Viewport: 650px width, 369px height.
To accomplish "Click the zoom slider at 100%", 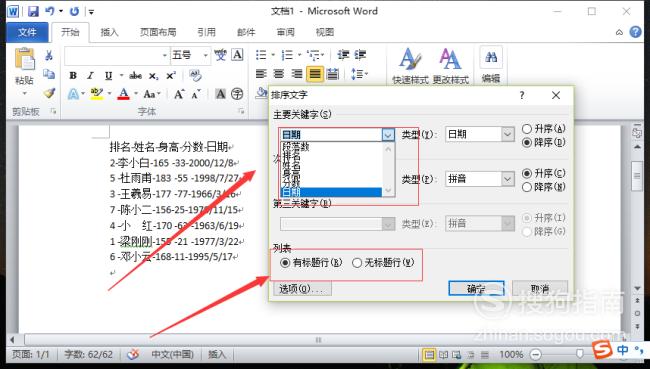I will tap(579, 354).
